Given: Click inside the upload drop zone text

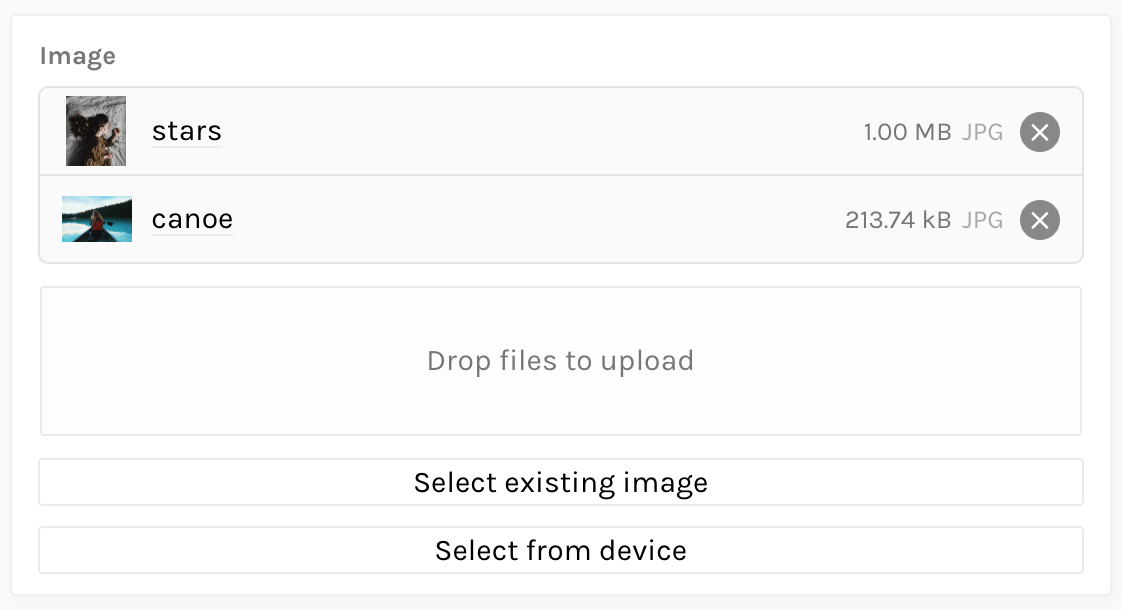Looking at the screenshot, I should point(560,361).
